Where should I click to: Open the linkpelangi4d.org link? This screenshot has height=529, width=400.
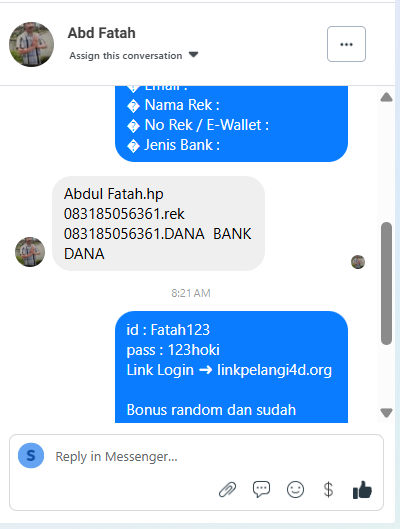[x=275, y=370]
